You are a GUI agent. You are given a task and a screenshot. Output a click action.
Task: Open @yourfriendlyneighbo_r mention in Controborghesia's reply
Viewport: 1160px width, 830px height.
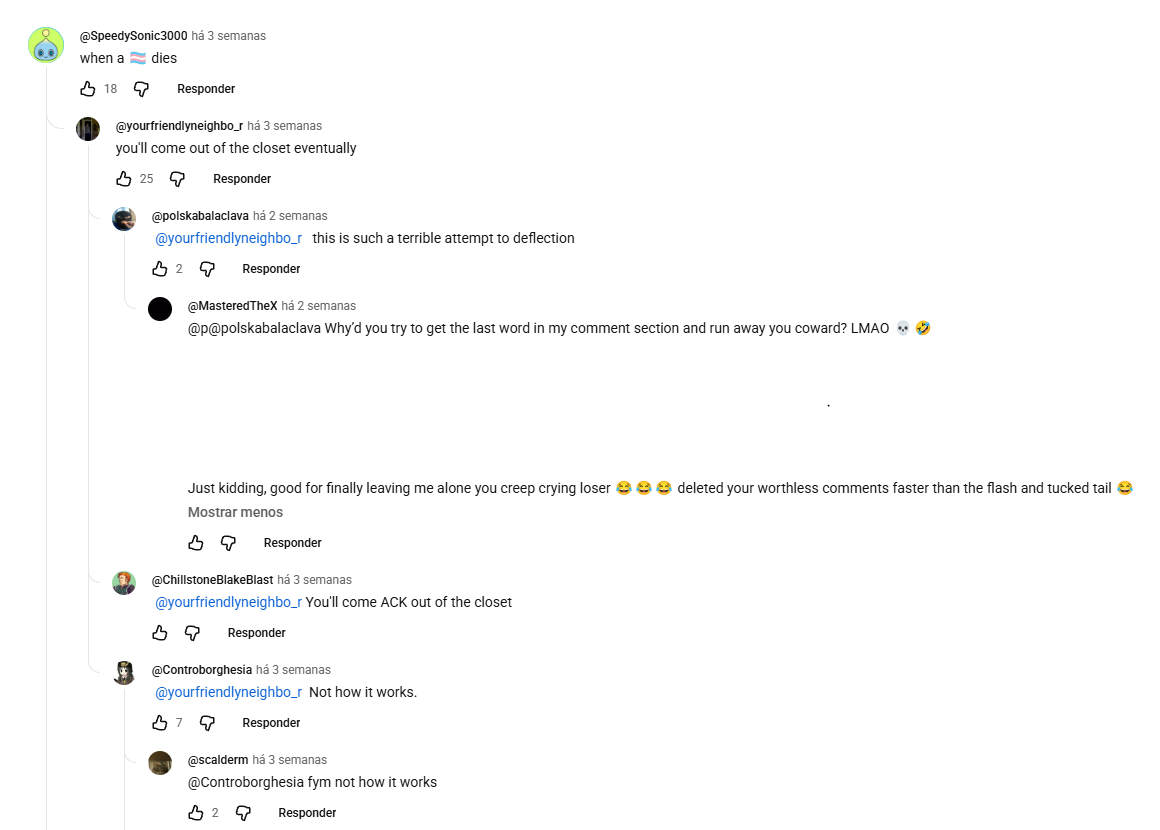tap(229, 692)
